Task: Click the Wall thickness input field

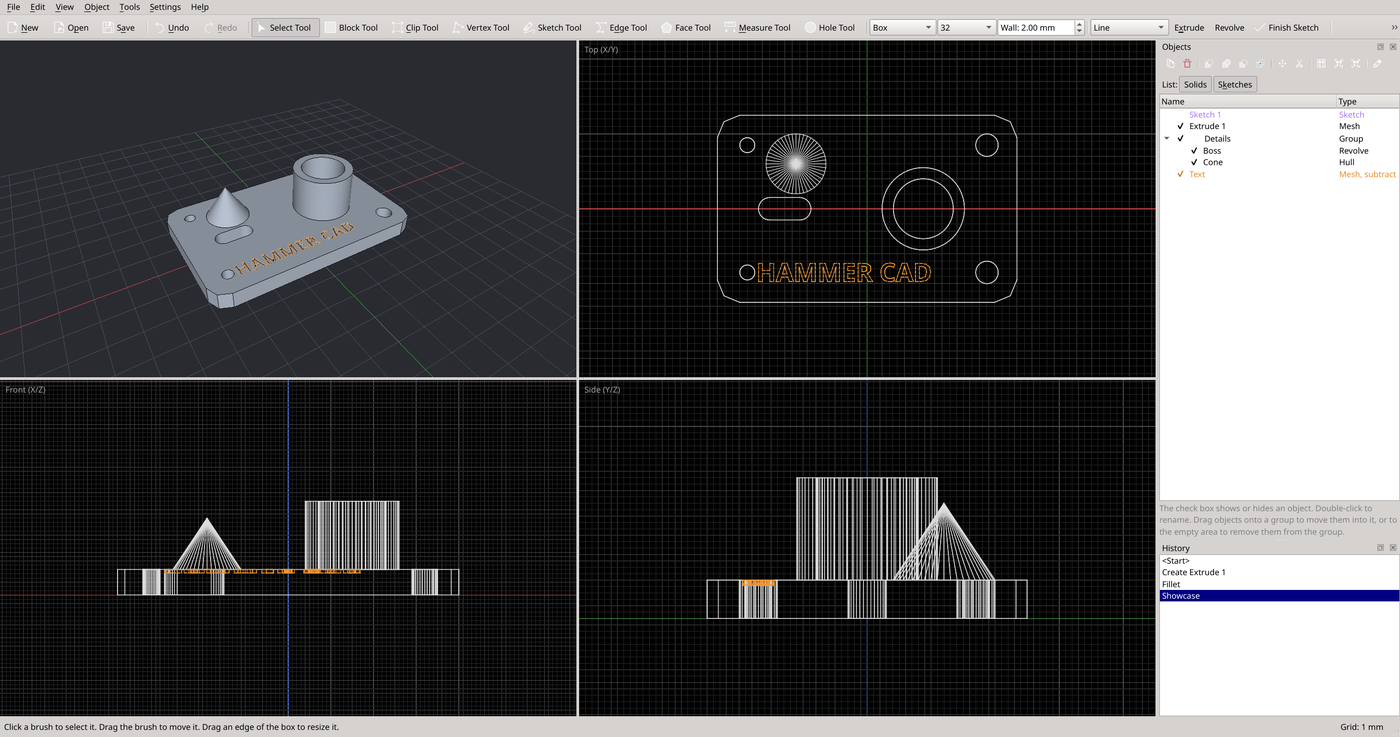Action: coord(1036,28)
